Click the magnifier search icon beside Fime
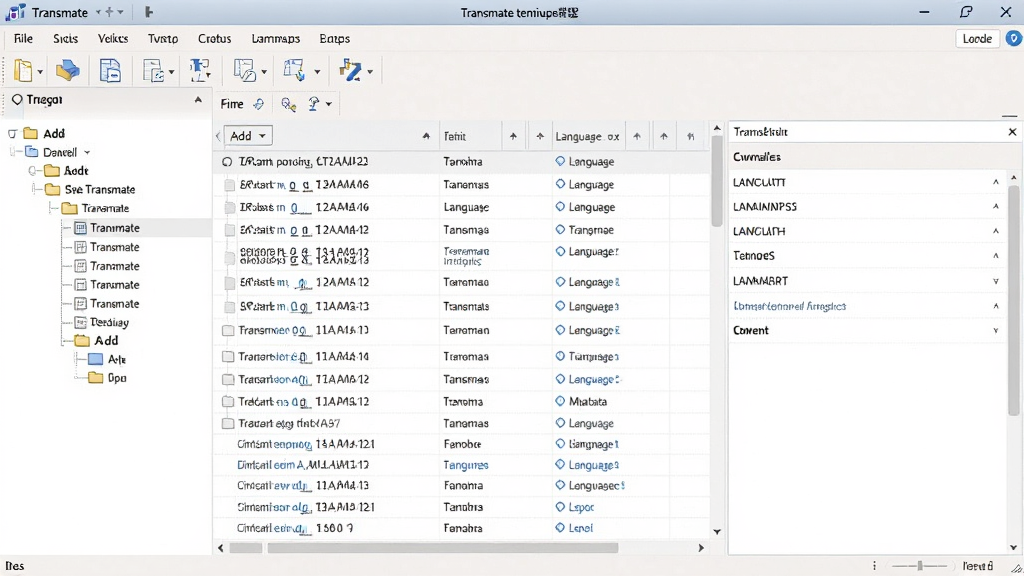Image resolution: width=1024 pixels, height=576 pixels. point(288,104)
